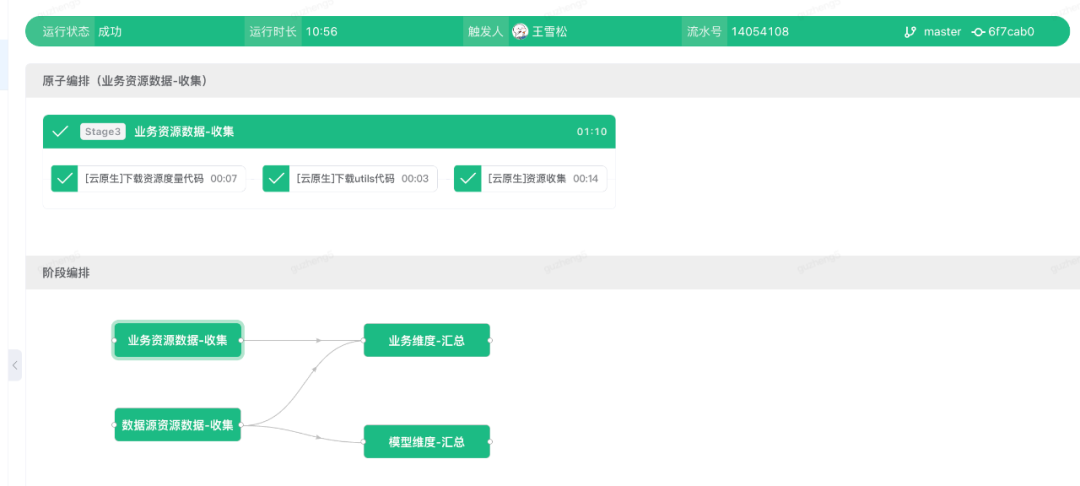This screenshot has width=1080, height=486.
Task: Click the run status value 成功
Action: click(x=110, y=32)
